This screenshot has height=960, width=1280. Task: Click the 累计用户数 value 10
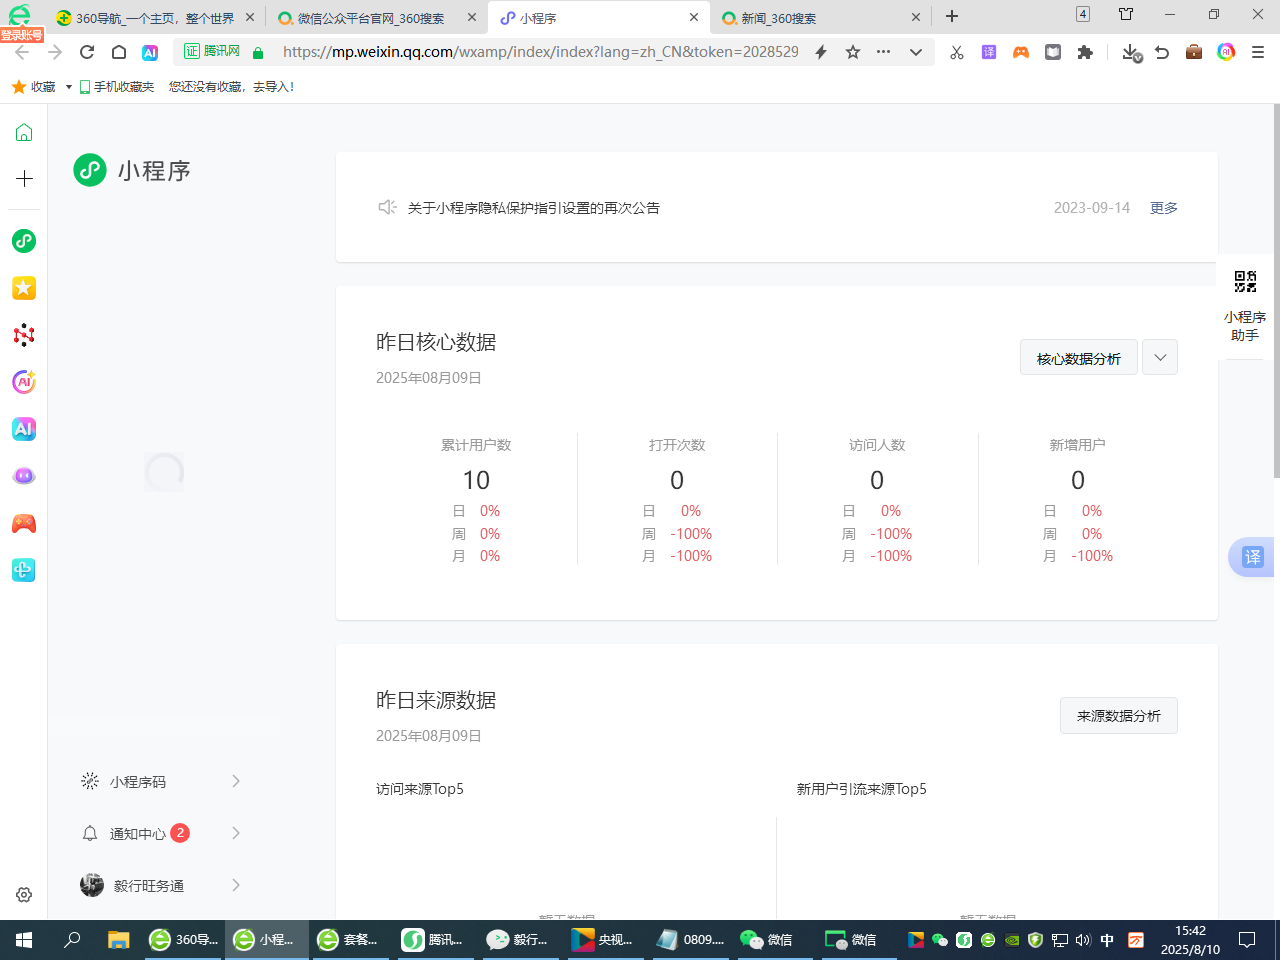coord(476,480)
